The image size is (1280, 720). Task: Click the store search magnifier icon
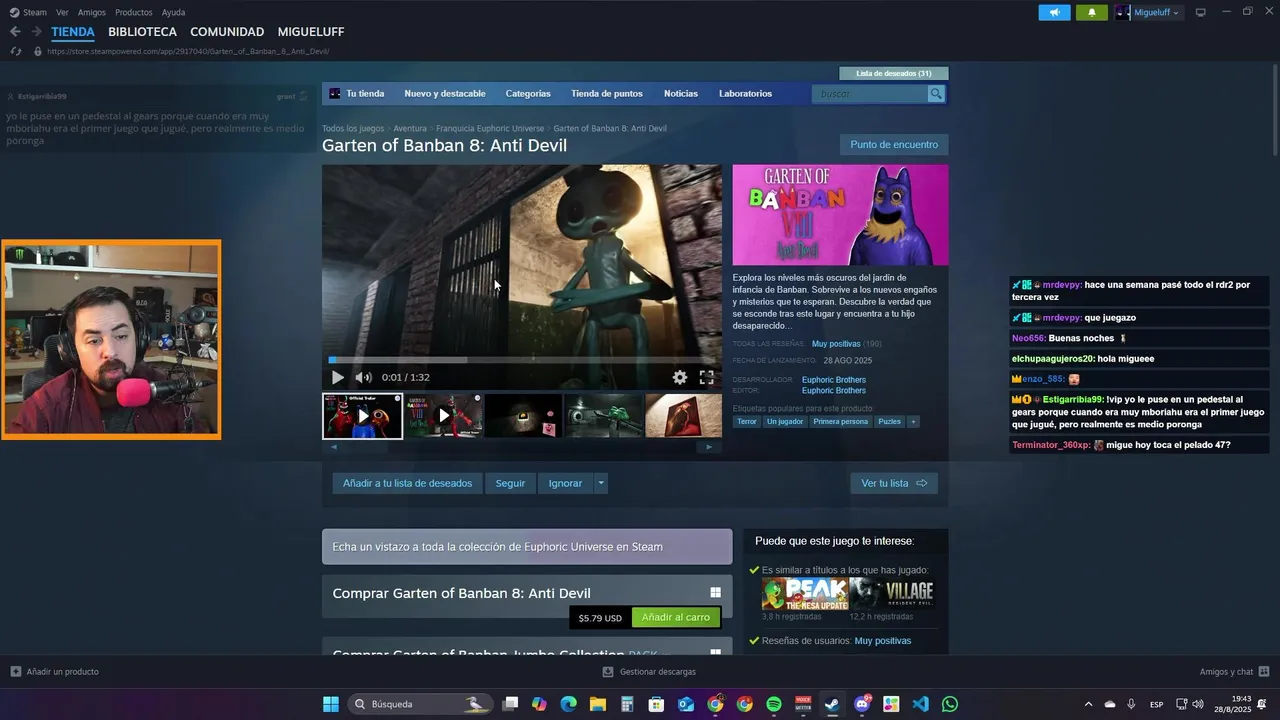pos(936,94)
